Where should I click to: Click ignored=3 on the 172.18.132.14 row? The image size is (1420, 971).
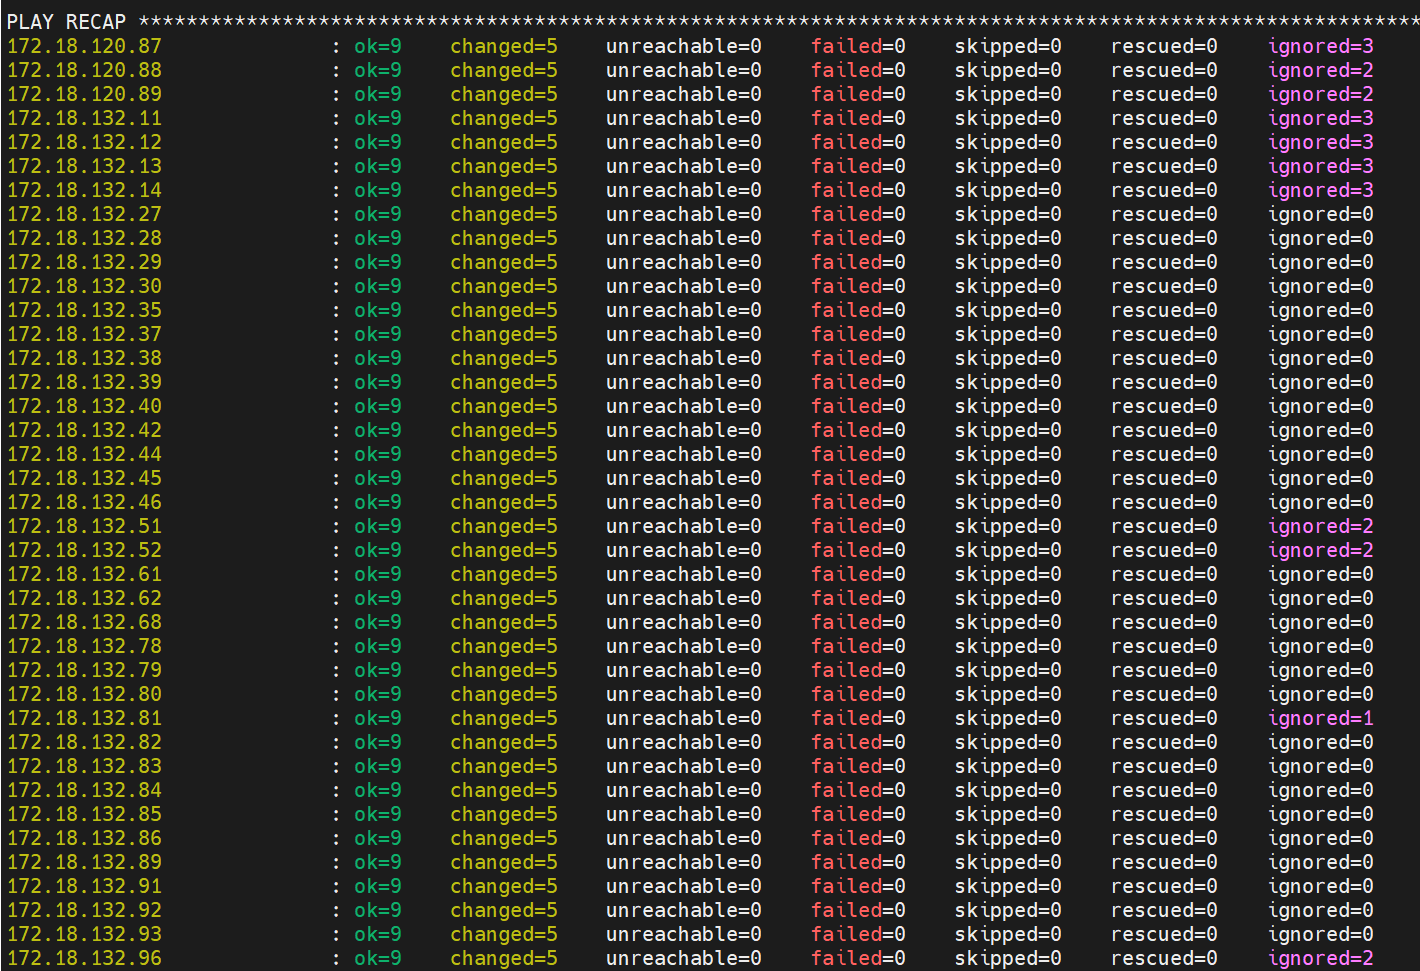1321,190
